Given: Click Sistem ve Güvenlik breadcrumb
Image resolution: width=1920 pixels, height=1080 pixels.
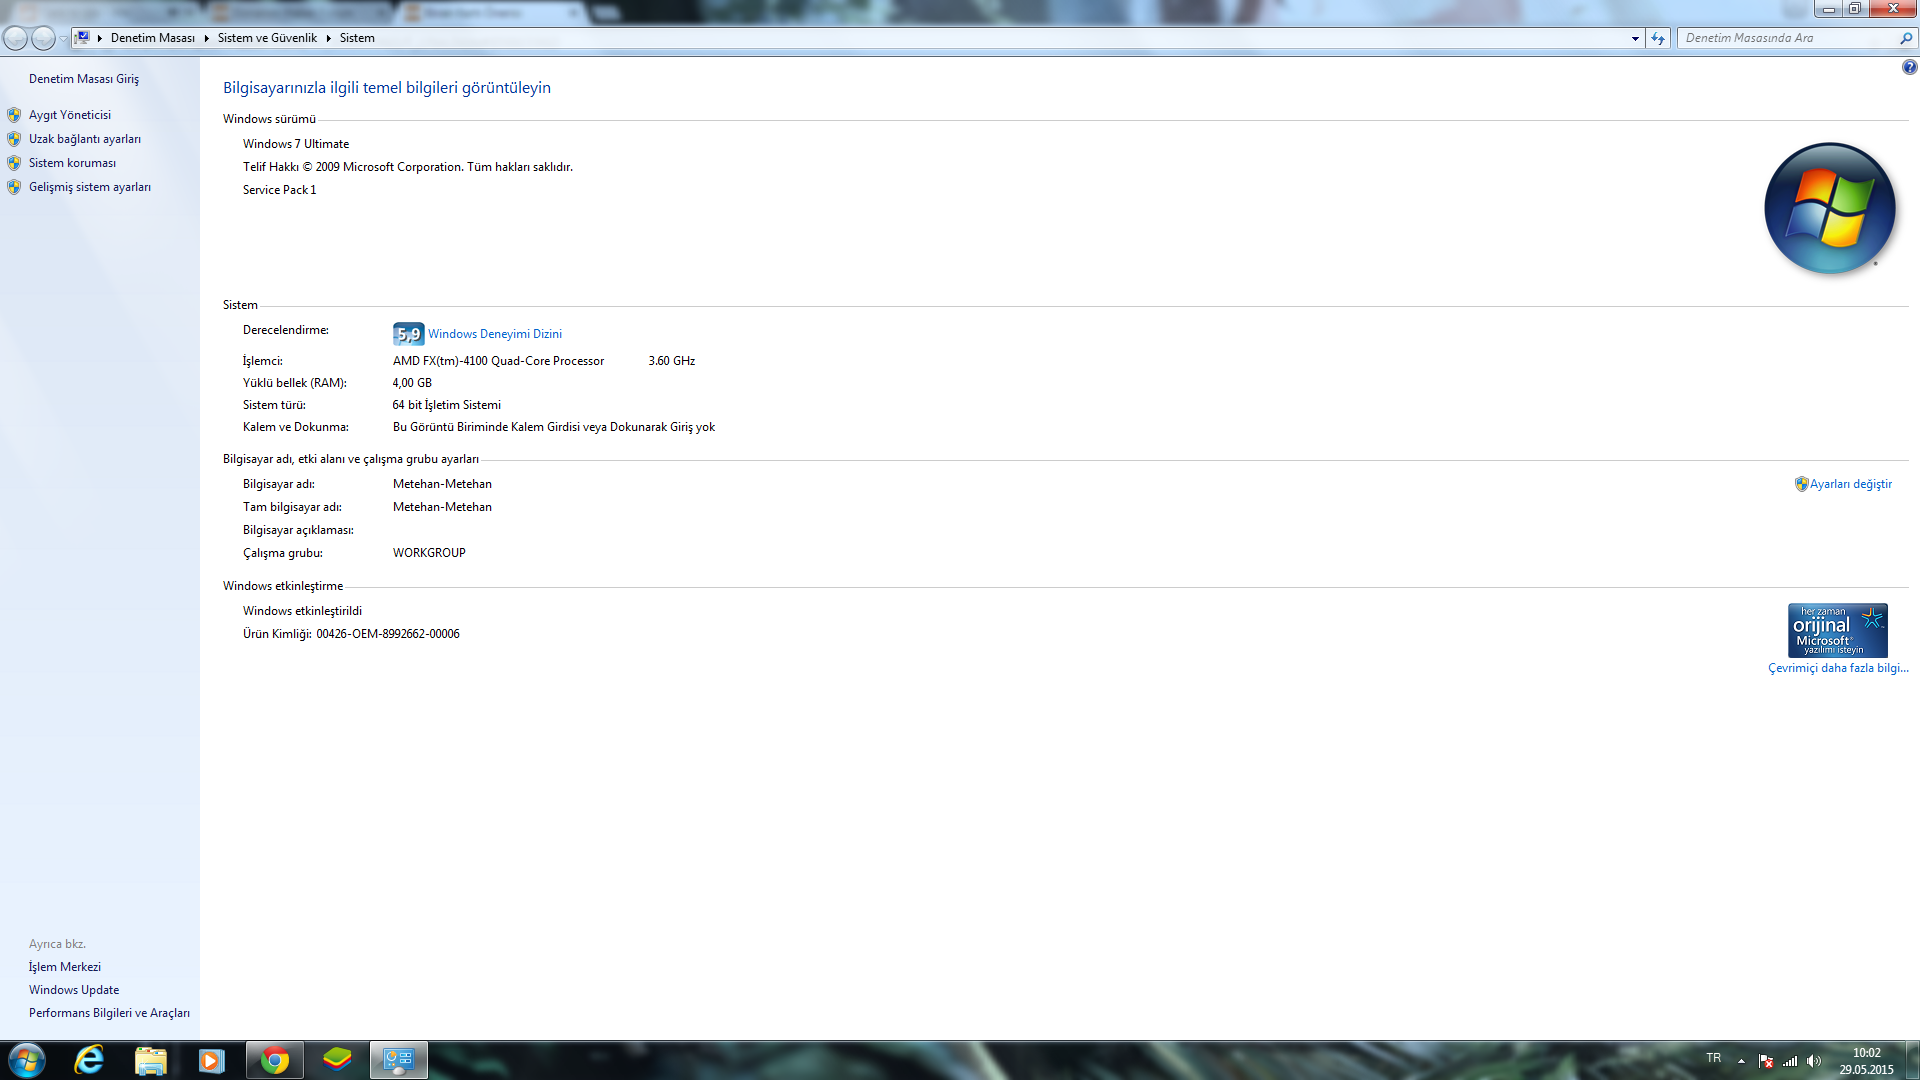Looking at the screenshot, I should tap(267, 38).
